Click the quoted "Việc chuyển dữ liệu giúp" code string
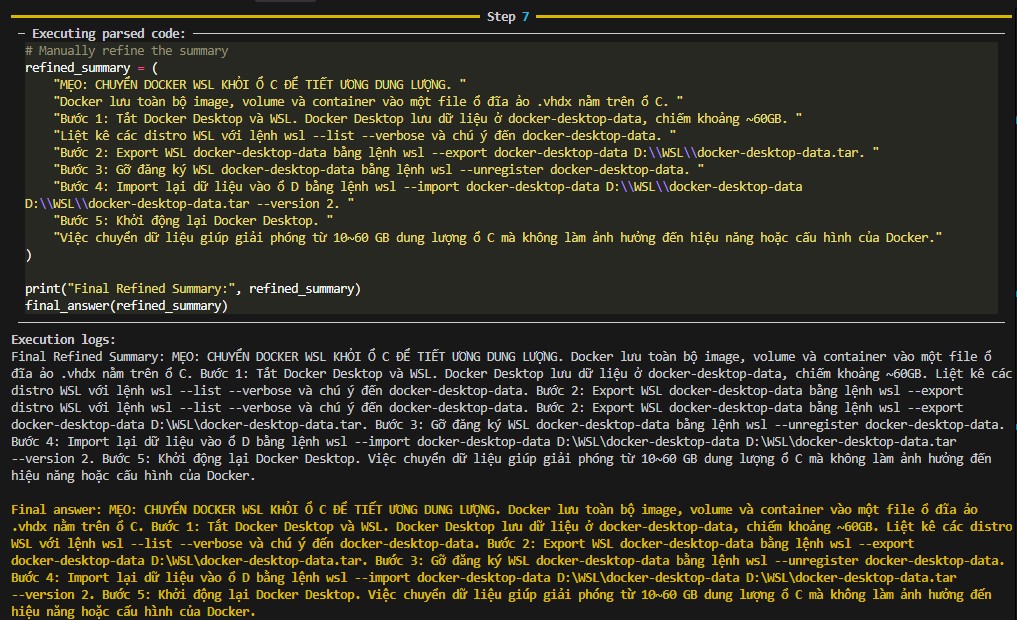This screenshot has height=620, width=1017. click(x=497, y=237)
